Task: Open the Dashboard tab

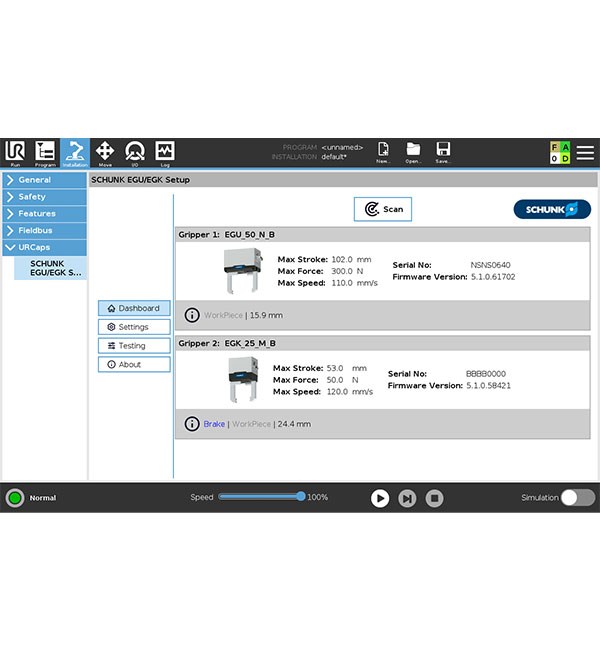Action: coord(134,308)
